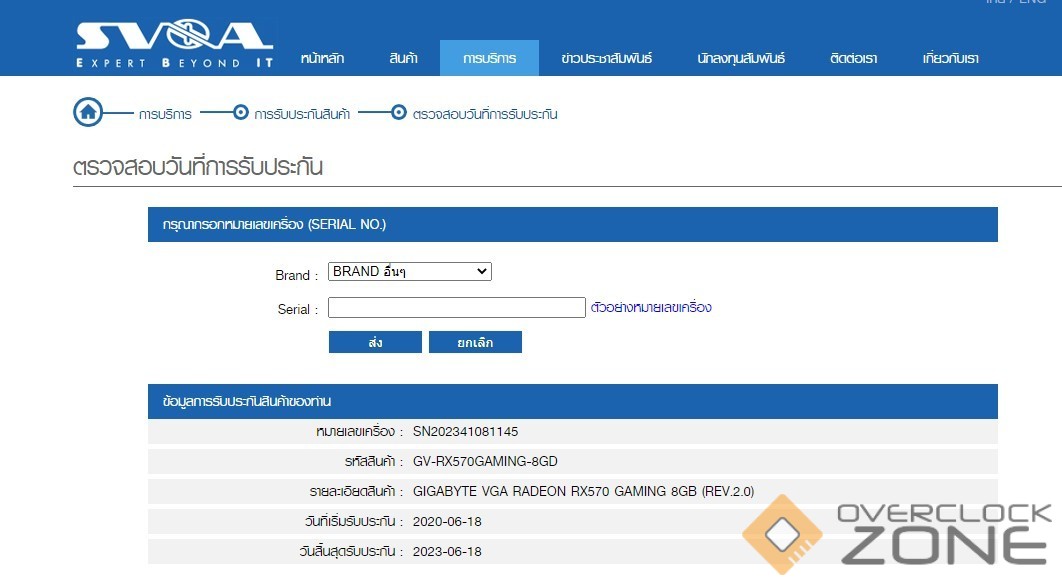This screenshot has height=585, width=1062.
Task: Open the Brand dropdown list
Action: tap(410, 272)
